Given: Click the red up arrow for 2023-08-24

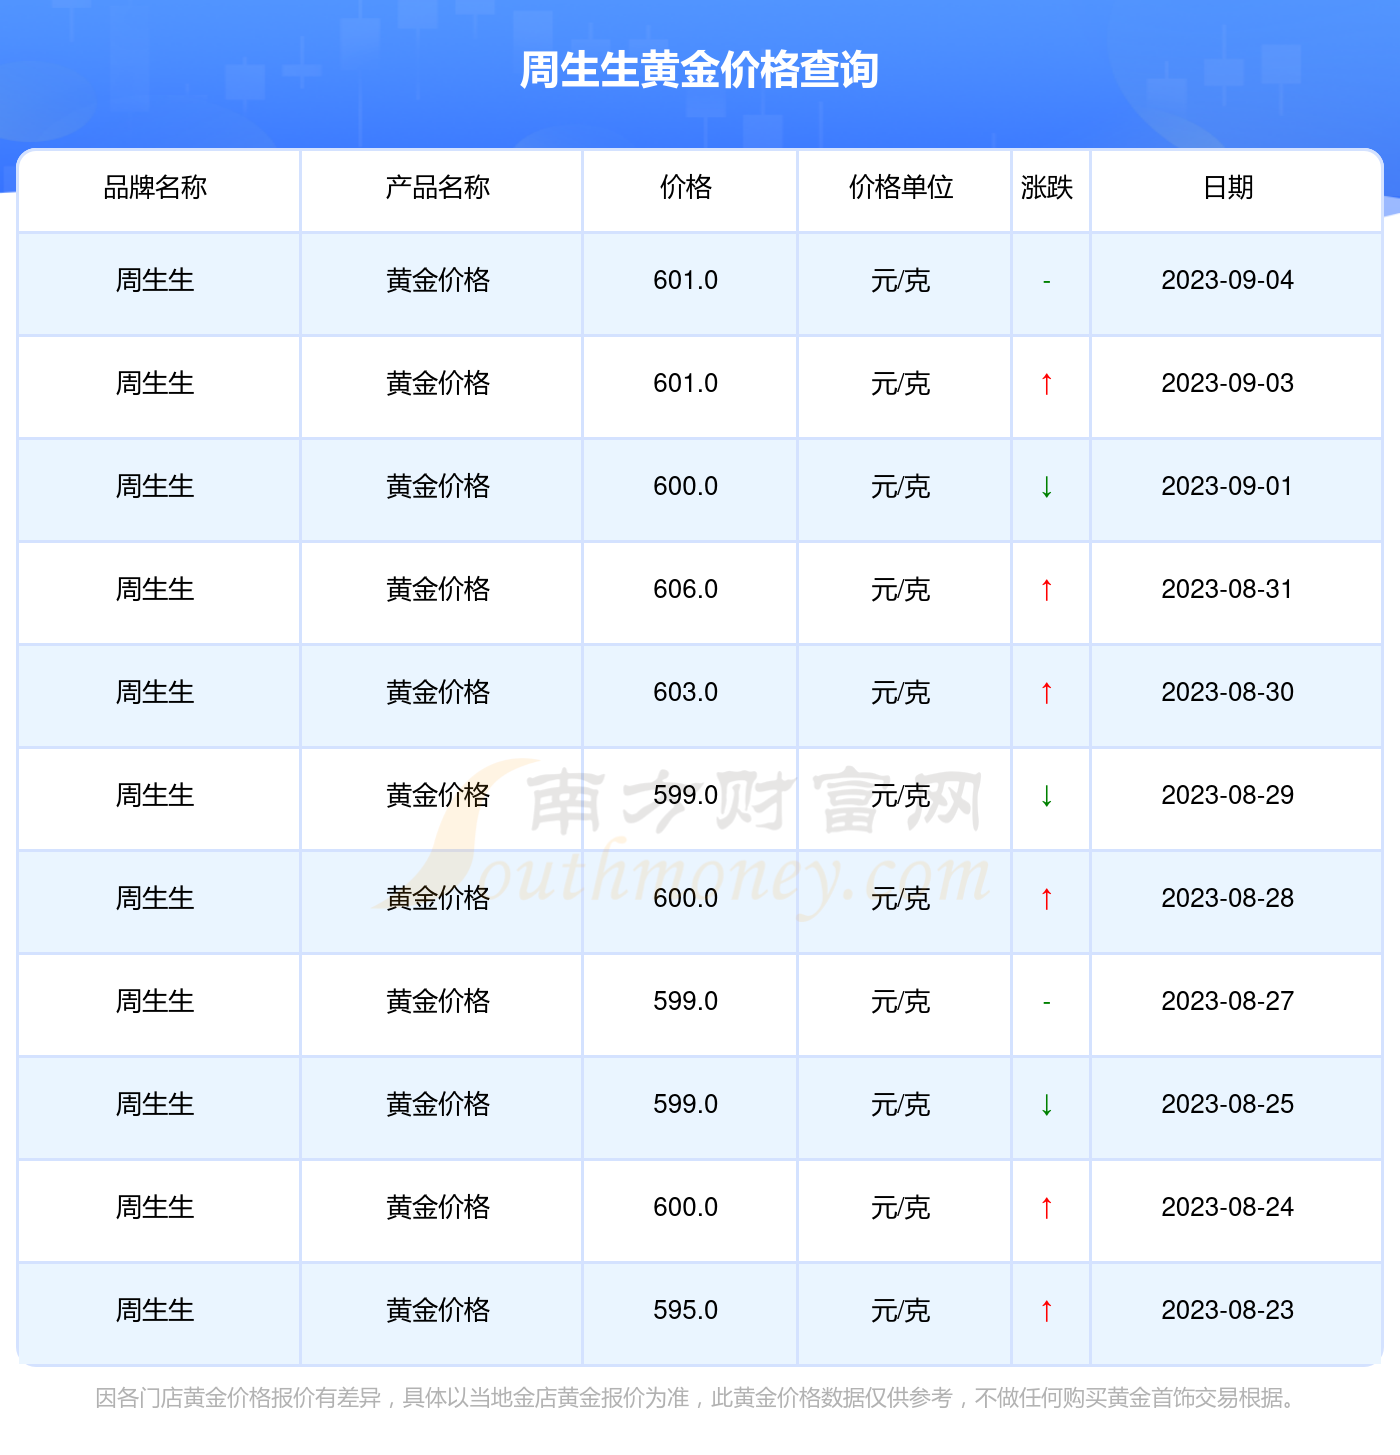Looking at the screenshot, I should [x=1047, y=1208].
